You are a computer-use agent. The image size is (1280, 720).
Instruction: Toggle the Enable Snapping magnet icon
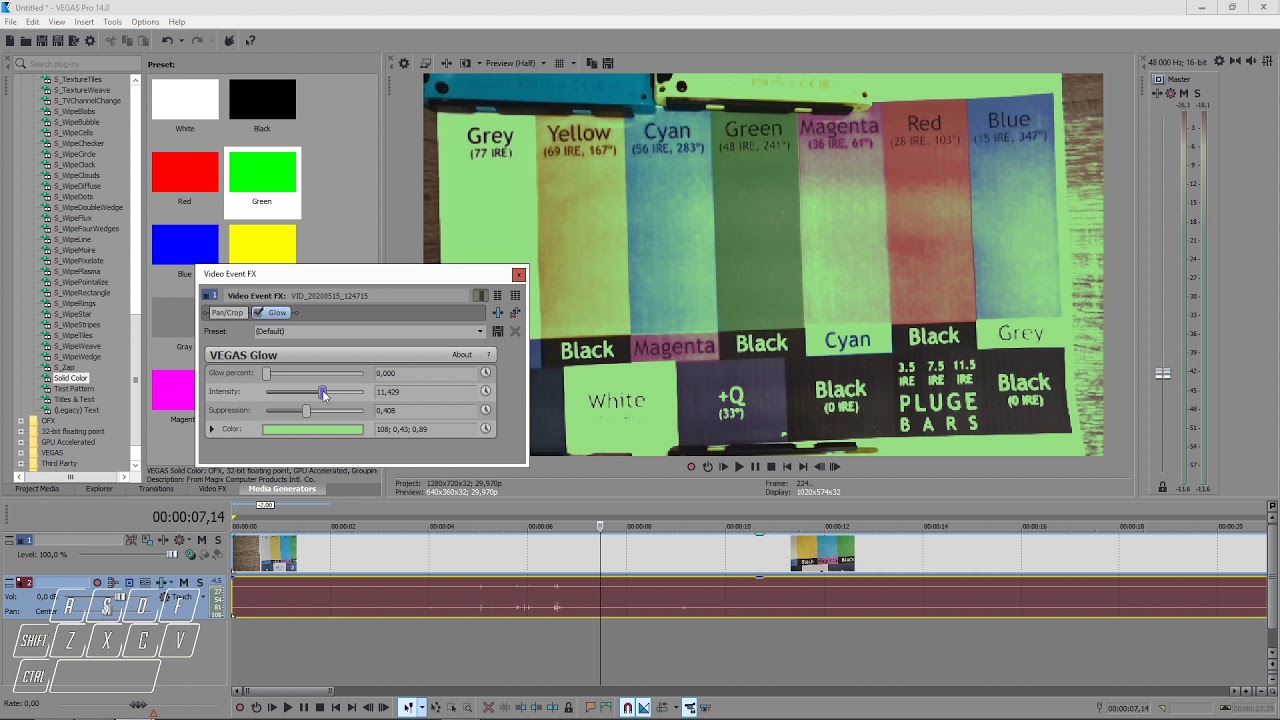coord(627,708)
